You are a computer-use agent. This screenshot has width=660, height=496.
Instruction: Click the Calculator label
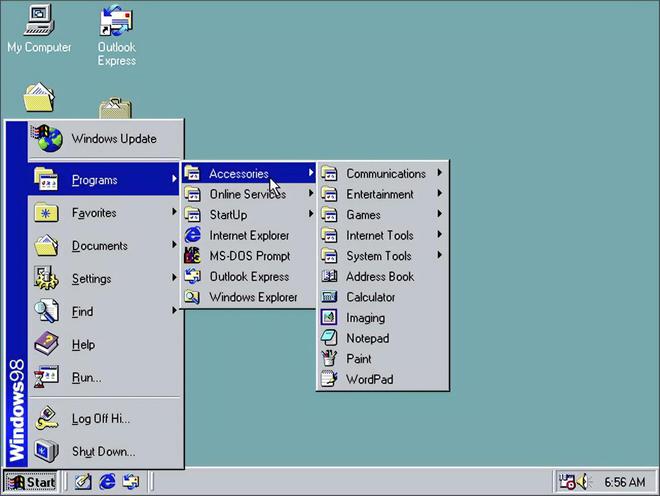[370, 297]
